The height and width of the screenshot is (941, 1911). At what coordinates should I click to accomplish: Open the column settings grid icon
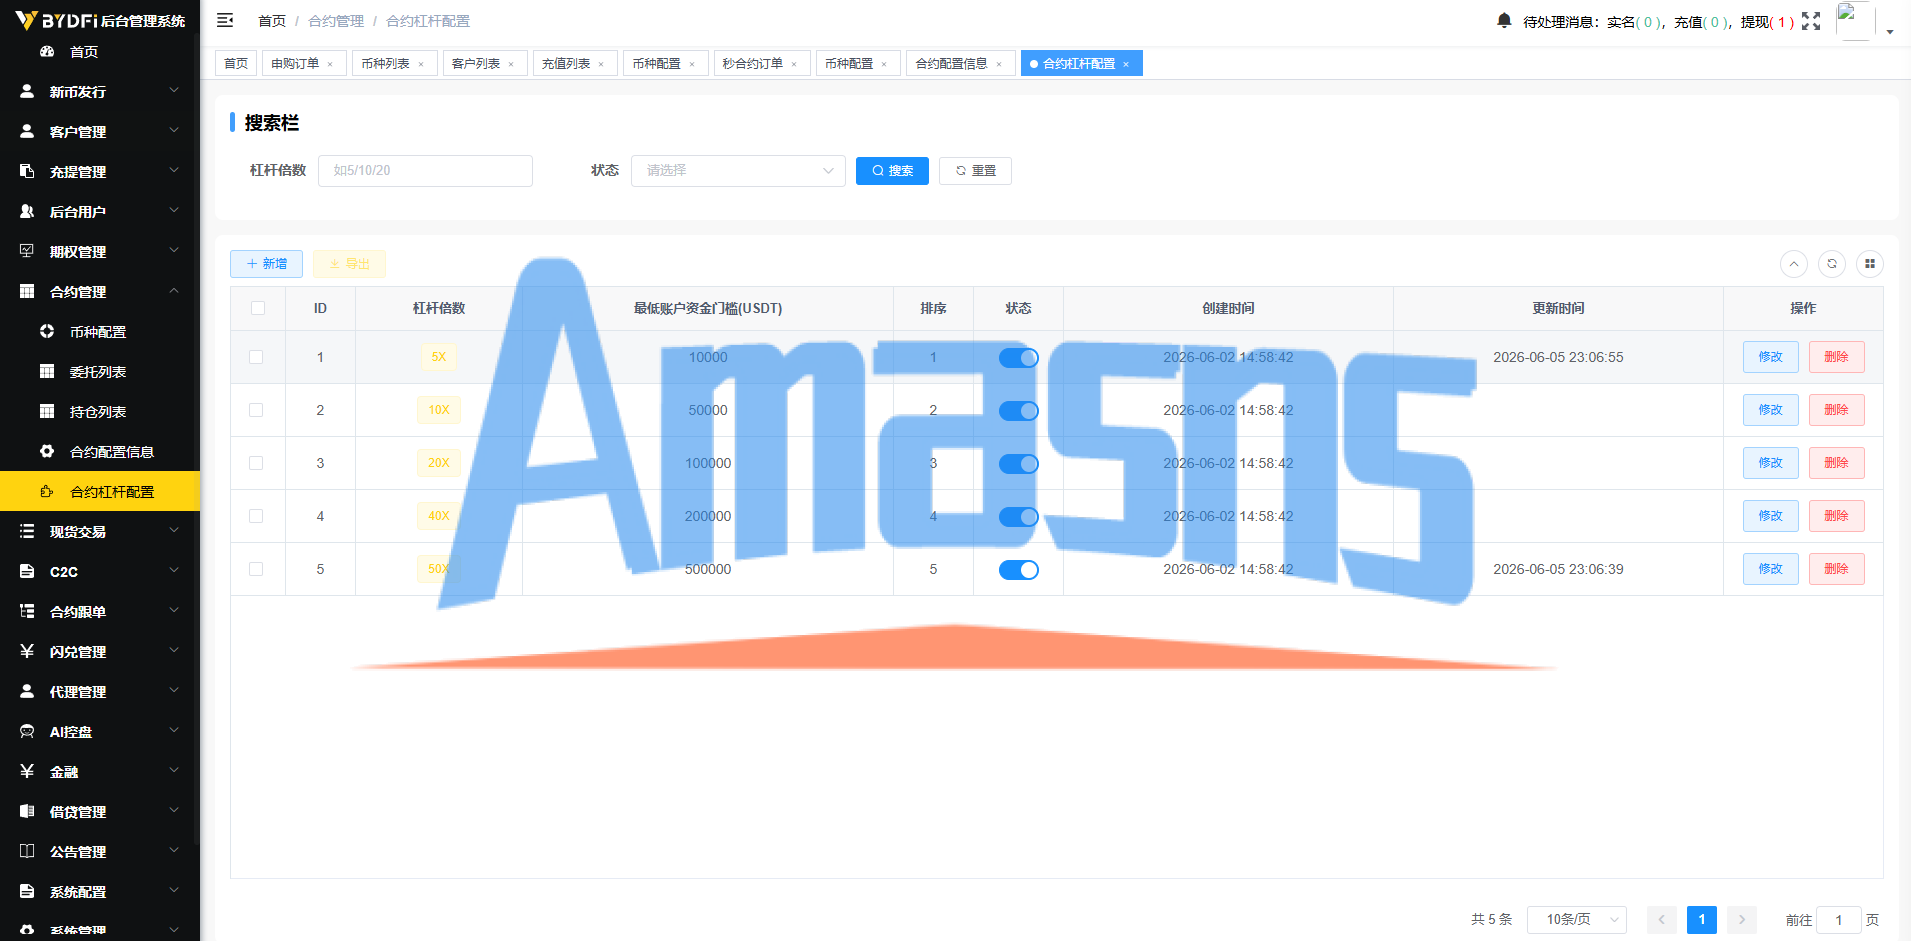(1870, 264)
